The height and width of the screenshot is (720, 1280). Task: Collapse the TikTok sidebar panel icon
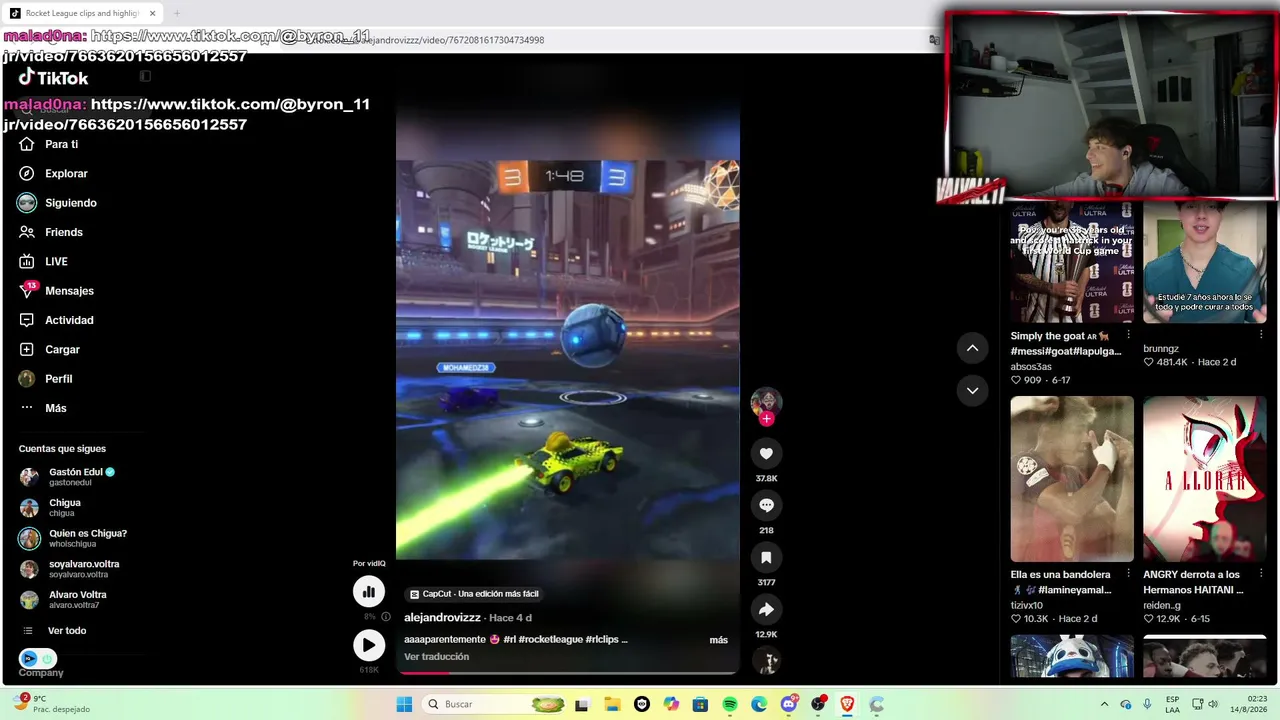(x=145, y=76)
